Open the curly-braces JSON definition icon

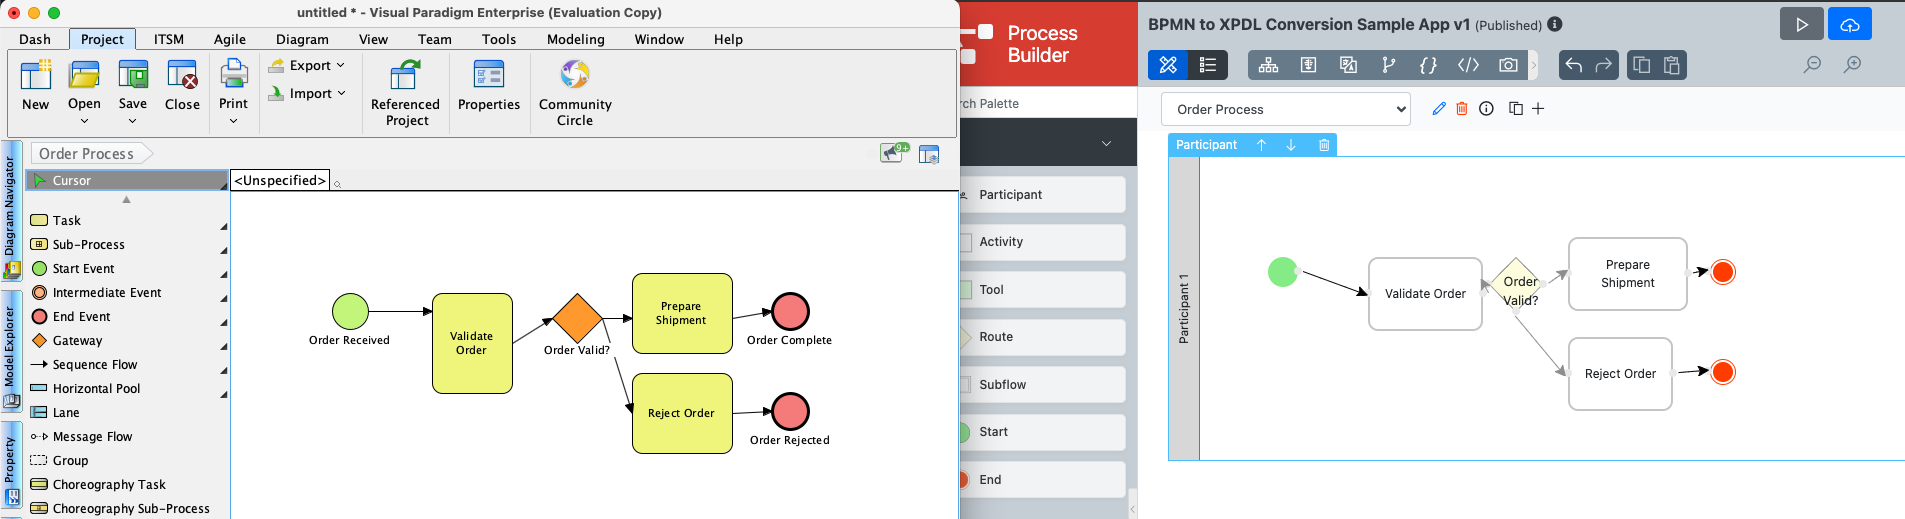(1428, 65)
